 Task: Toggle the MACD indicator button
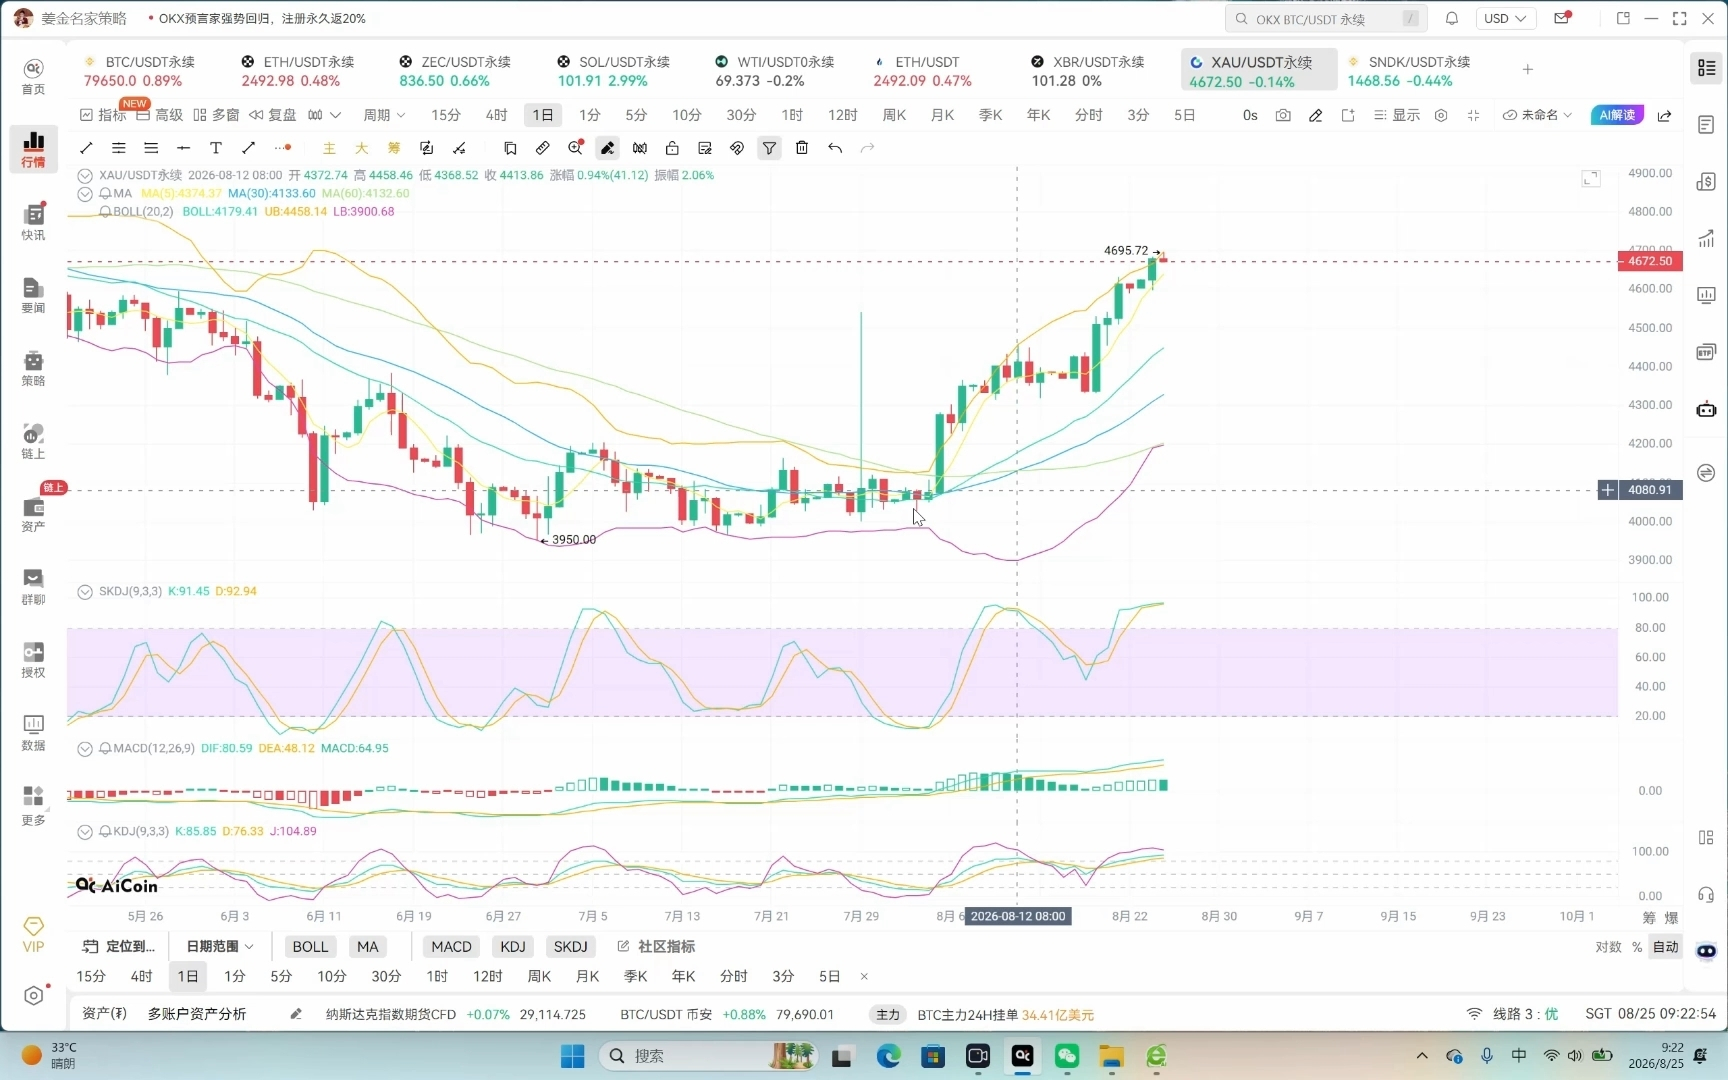point(451,946)
